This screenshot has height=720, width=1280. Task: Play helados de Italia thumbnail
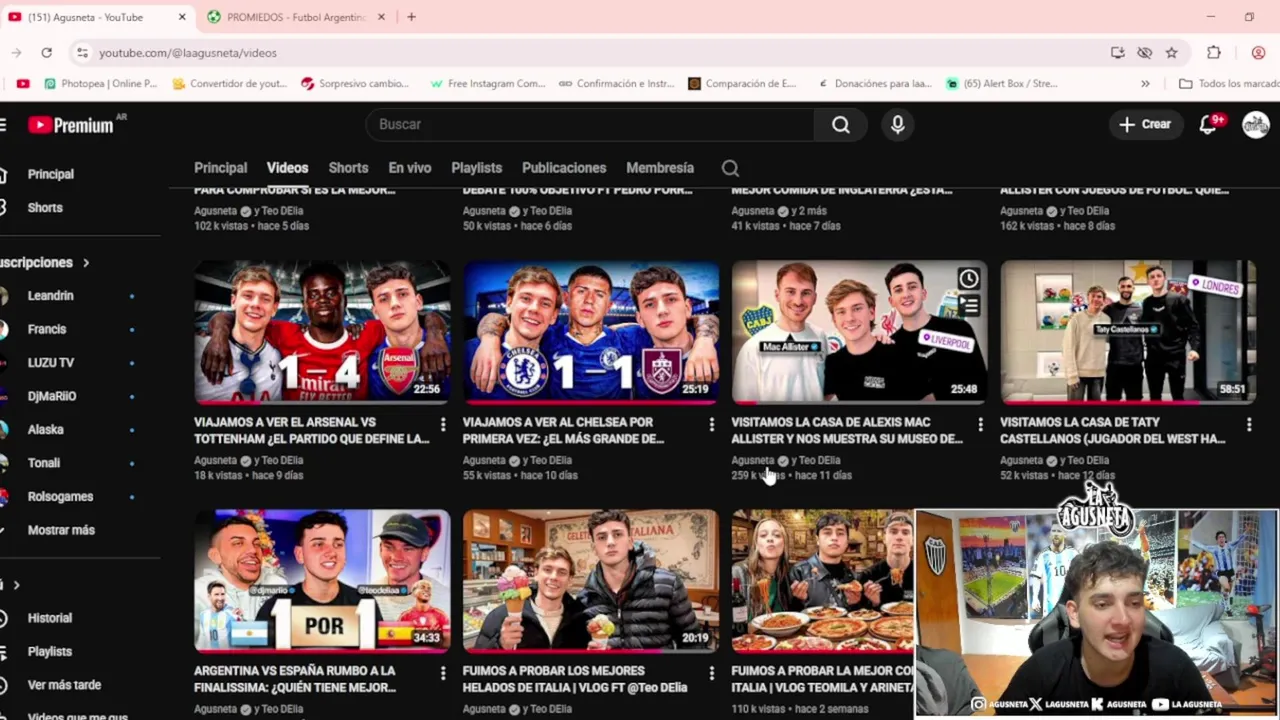click(590, 581)
